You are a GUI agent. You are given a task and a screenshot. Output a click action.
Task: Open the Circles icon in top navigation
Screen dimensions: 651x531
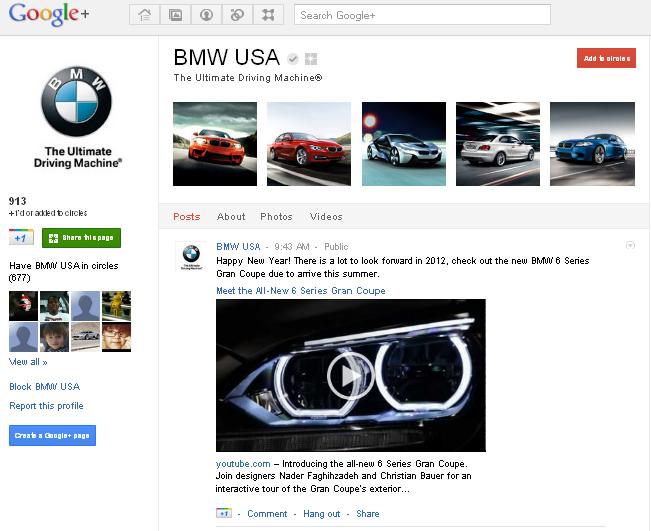(236, 15)
